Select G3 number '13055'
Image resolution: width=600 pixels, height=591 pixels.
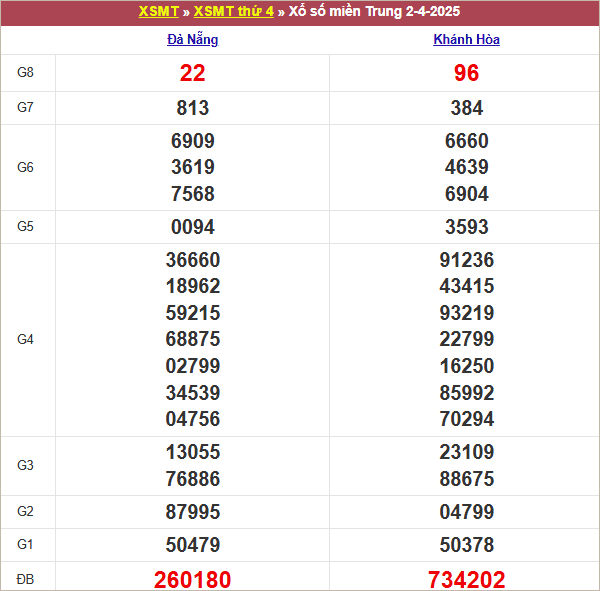tap(192, 452)
